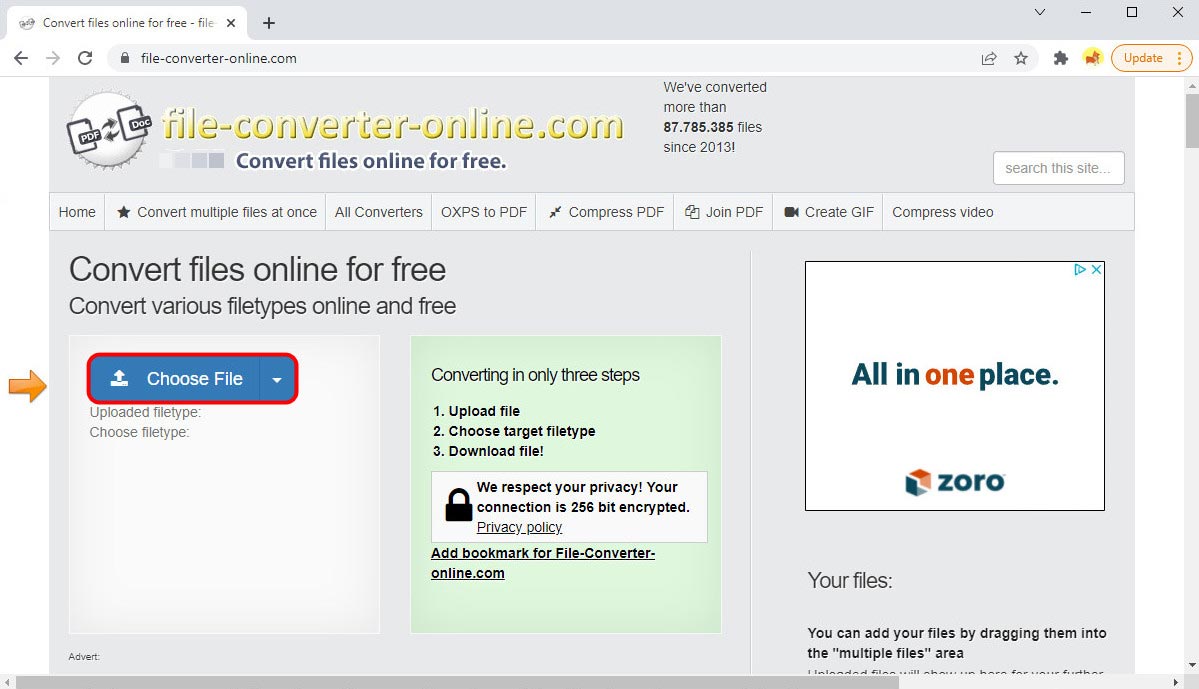
Task: Click '1. Upload file' step text
Action: click(x=476, y=411)
